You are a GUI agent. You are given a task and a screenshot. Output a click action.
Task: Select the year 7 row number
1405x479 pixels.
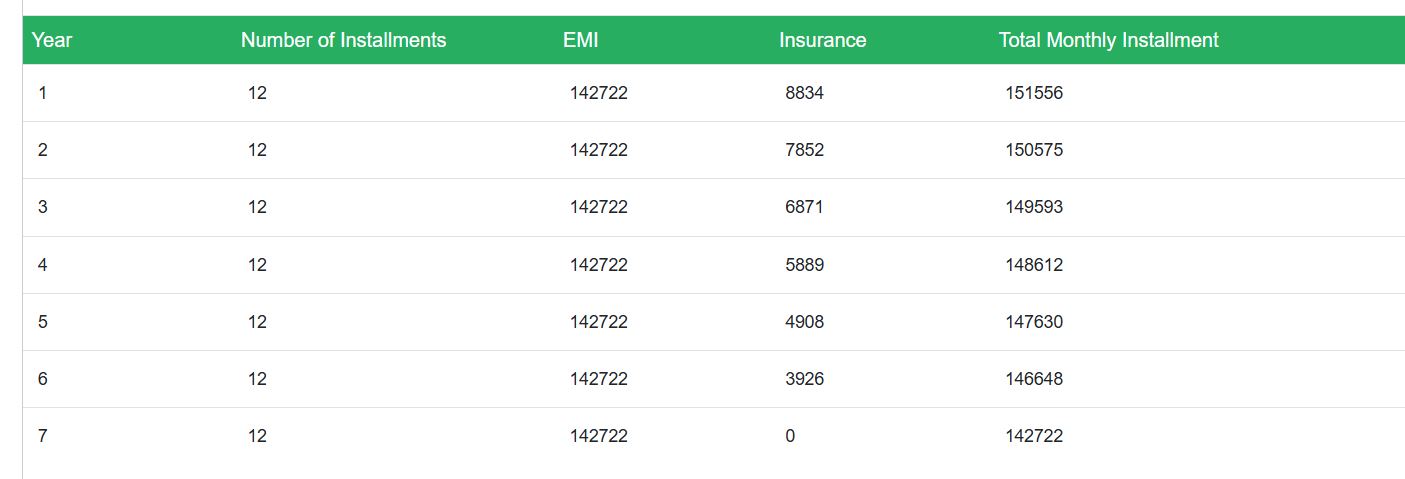coord(43,436)
